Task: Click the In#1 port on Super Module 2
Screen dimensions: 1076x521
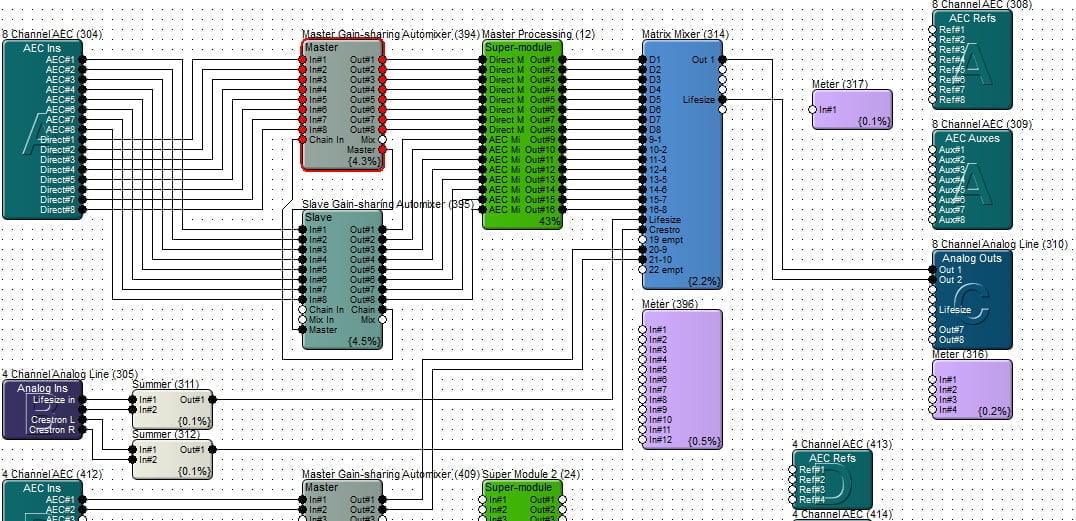Action: point(482,500)
